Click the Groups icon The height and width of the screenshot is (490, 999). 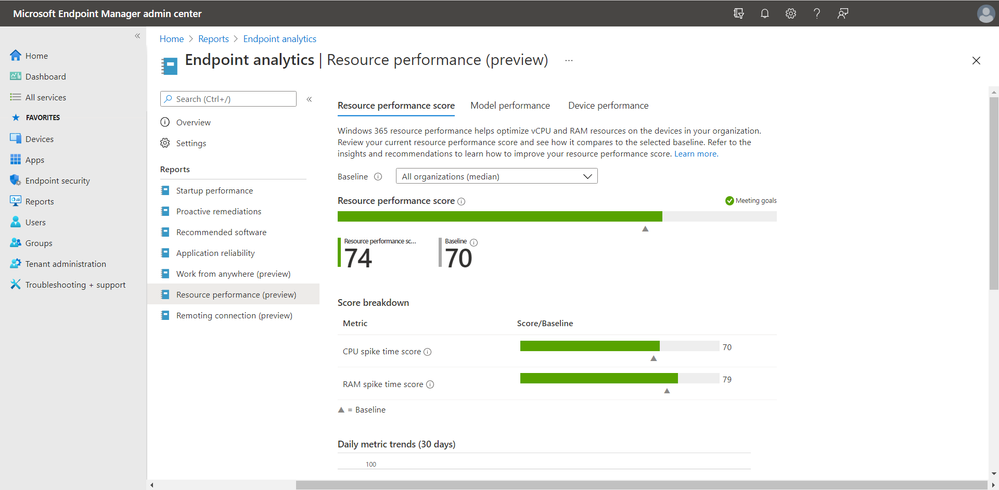tap(16, 243)
